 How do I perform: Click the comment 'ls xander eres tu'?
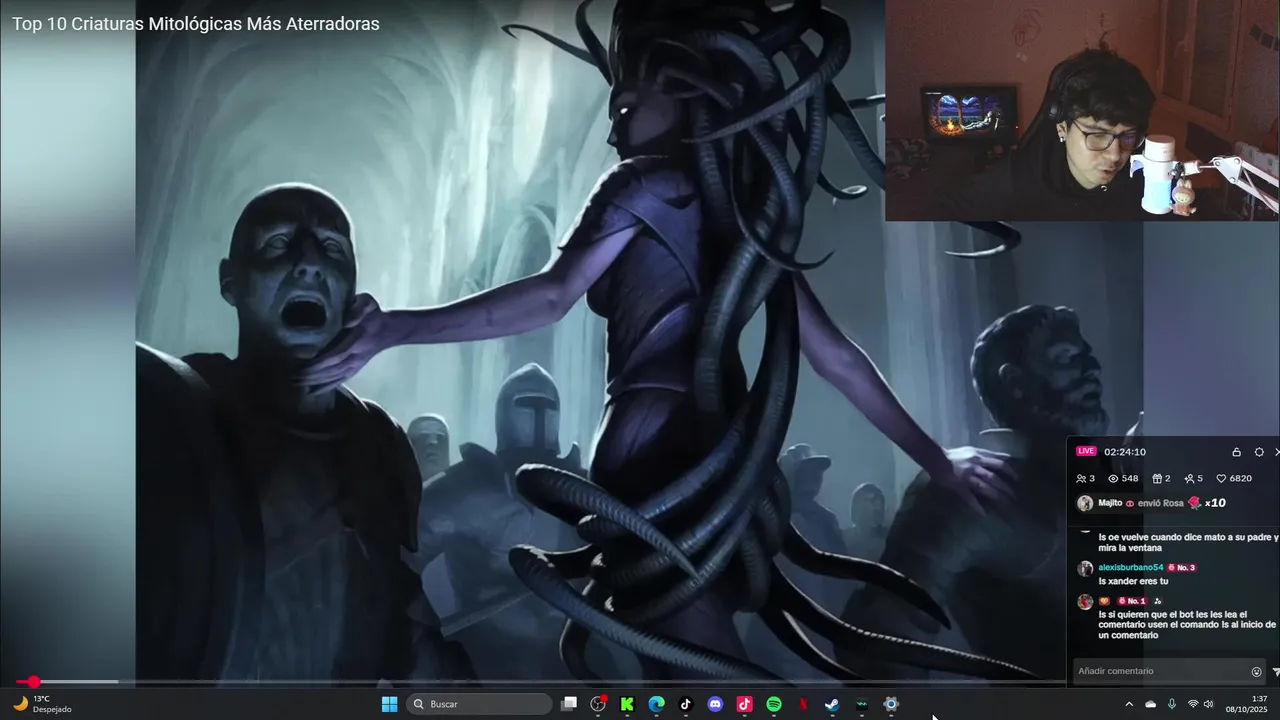pyautogui.click(x=1133, y=581)
